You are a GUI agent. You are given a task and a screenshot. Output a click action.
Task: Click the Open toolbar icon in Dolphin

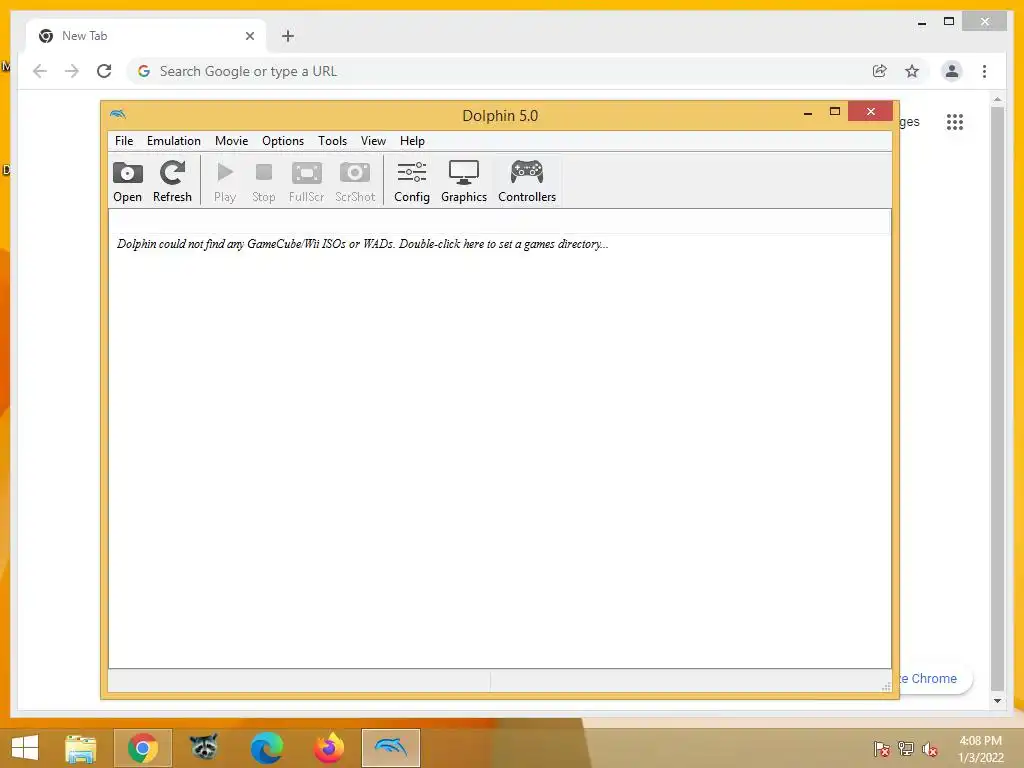[x=127, y=182]
